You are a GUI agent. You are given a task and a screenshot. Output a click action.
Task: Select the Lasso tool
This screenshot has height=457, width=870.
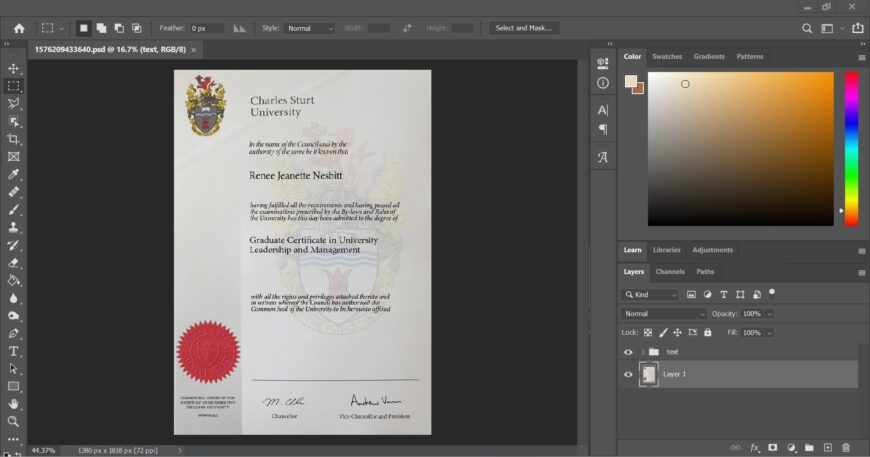tap(13, 104)
